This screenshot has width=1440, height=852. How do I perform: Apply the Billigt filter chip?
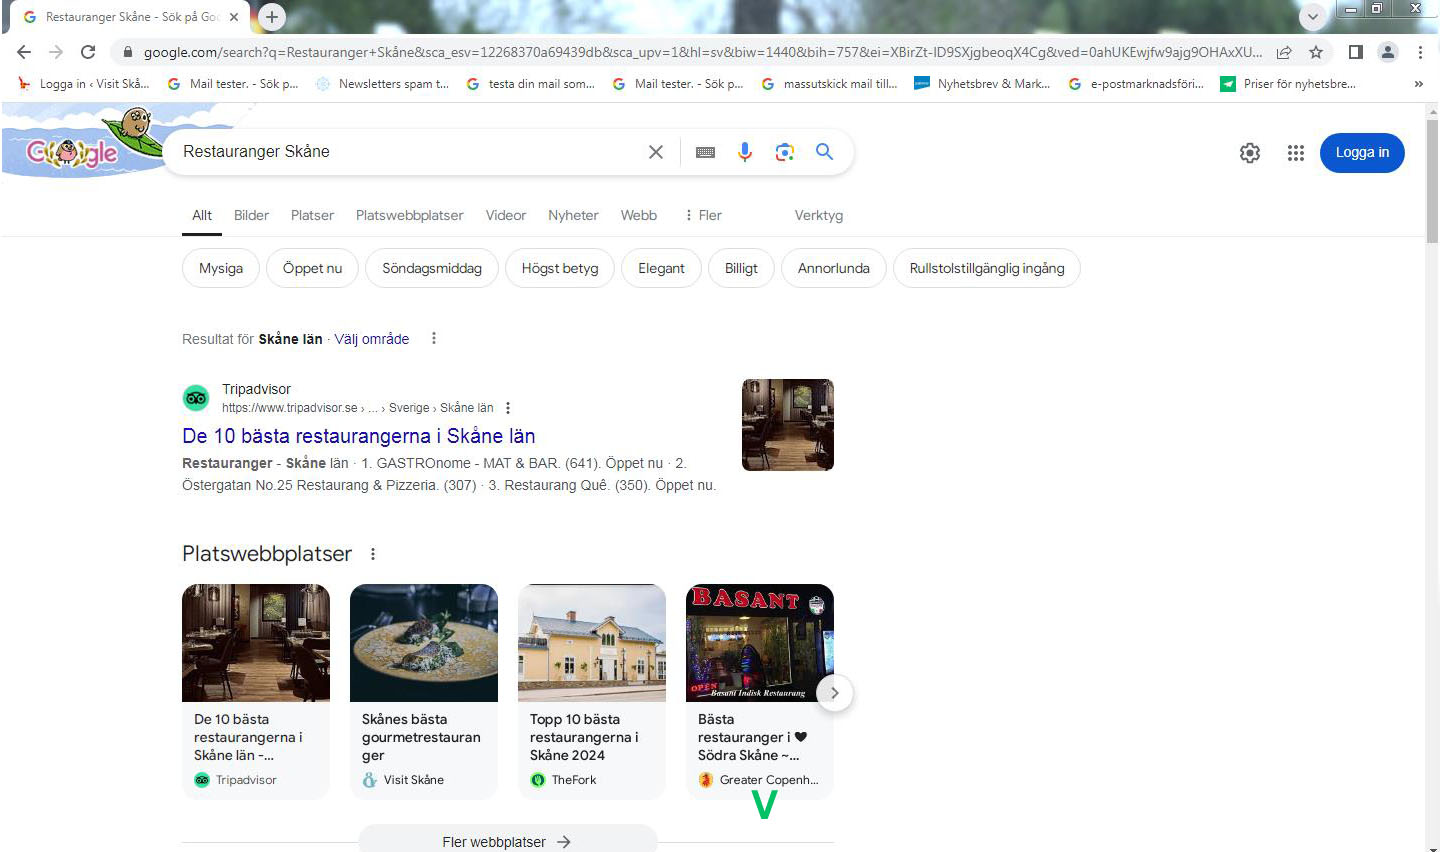click(x=741, y=268)
